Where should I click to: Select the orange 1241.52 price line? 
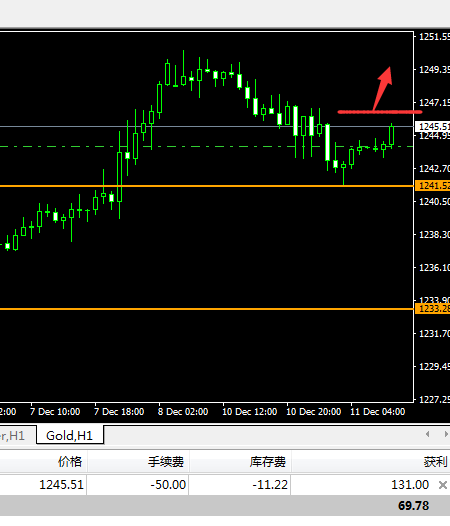pyautogui.click(x=206, y=186)
